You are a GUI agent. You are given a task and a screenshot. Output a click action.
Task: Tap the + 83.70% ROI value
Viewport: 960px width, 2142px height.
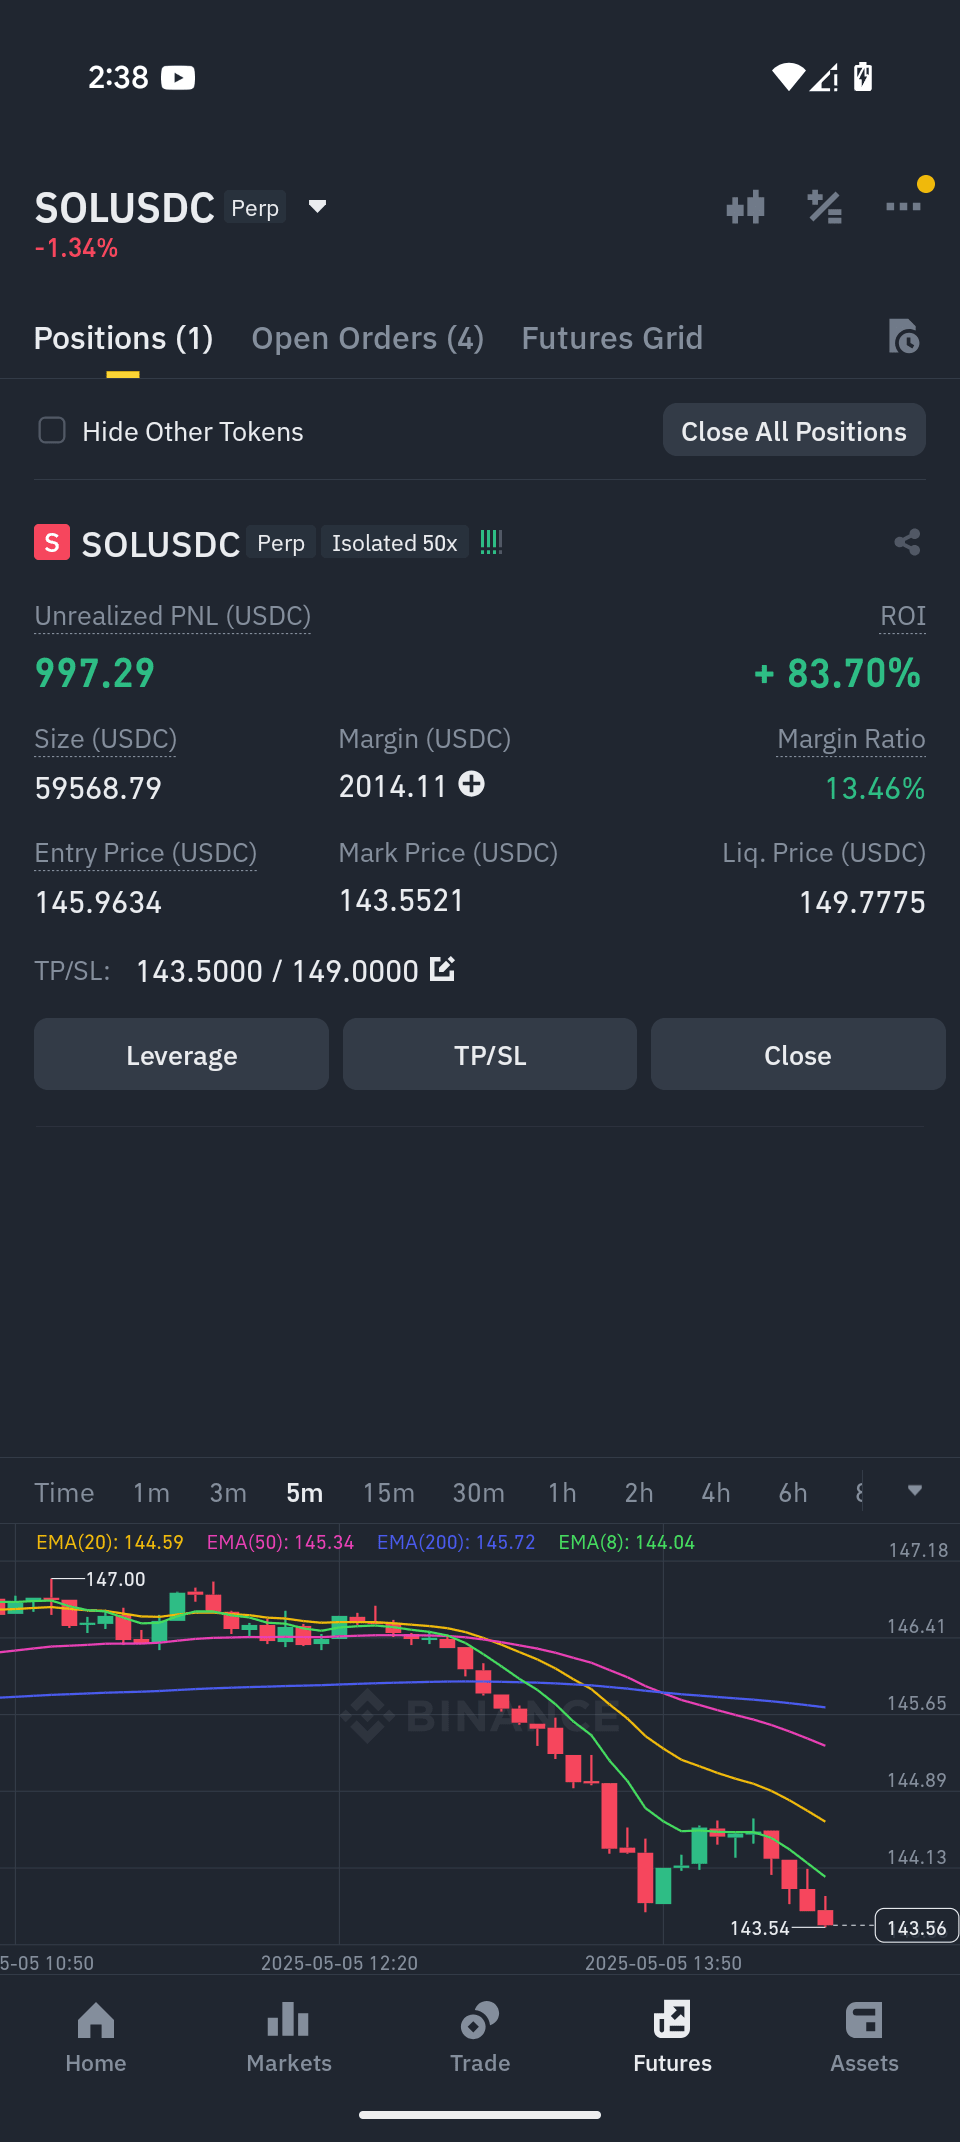tap(838, 673)
